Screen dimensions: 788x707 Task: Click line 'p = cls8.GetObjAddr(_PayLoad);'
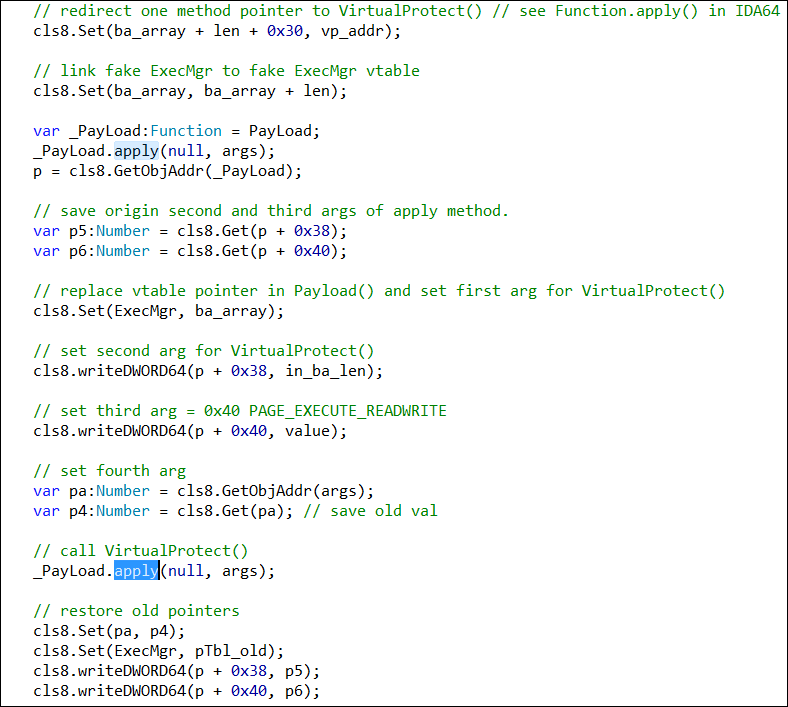point(167,171)
